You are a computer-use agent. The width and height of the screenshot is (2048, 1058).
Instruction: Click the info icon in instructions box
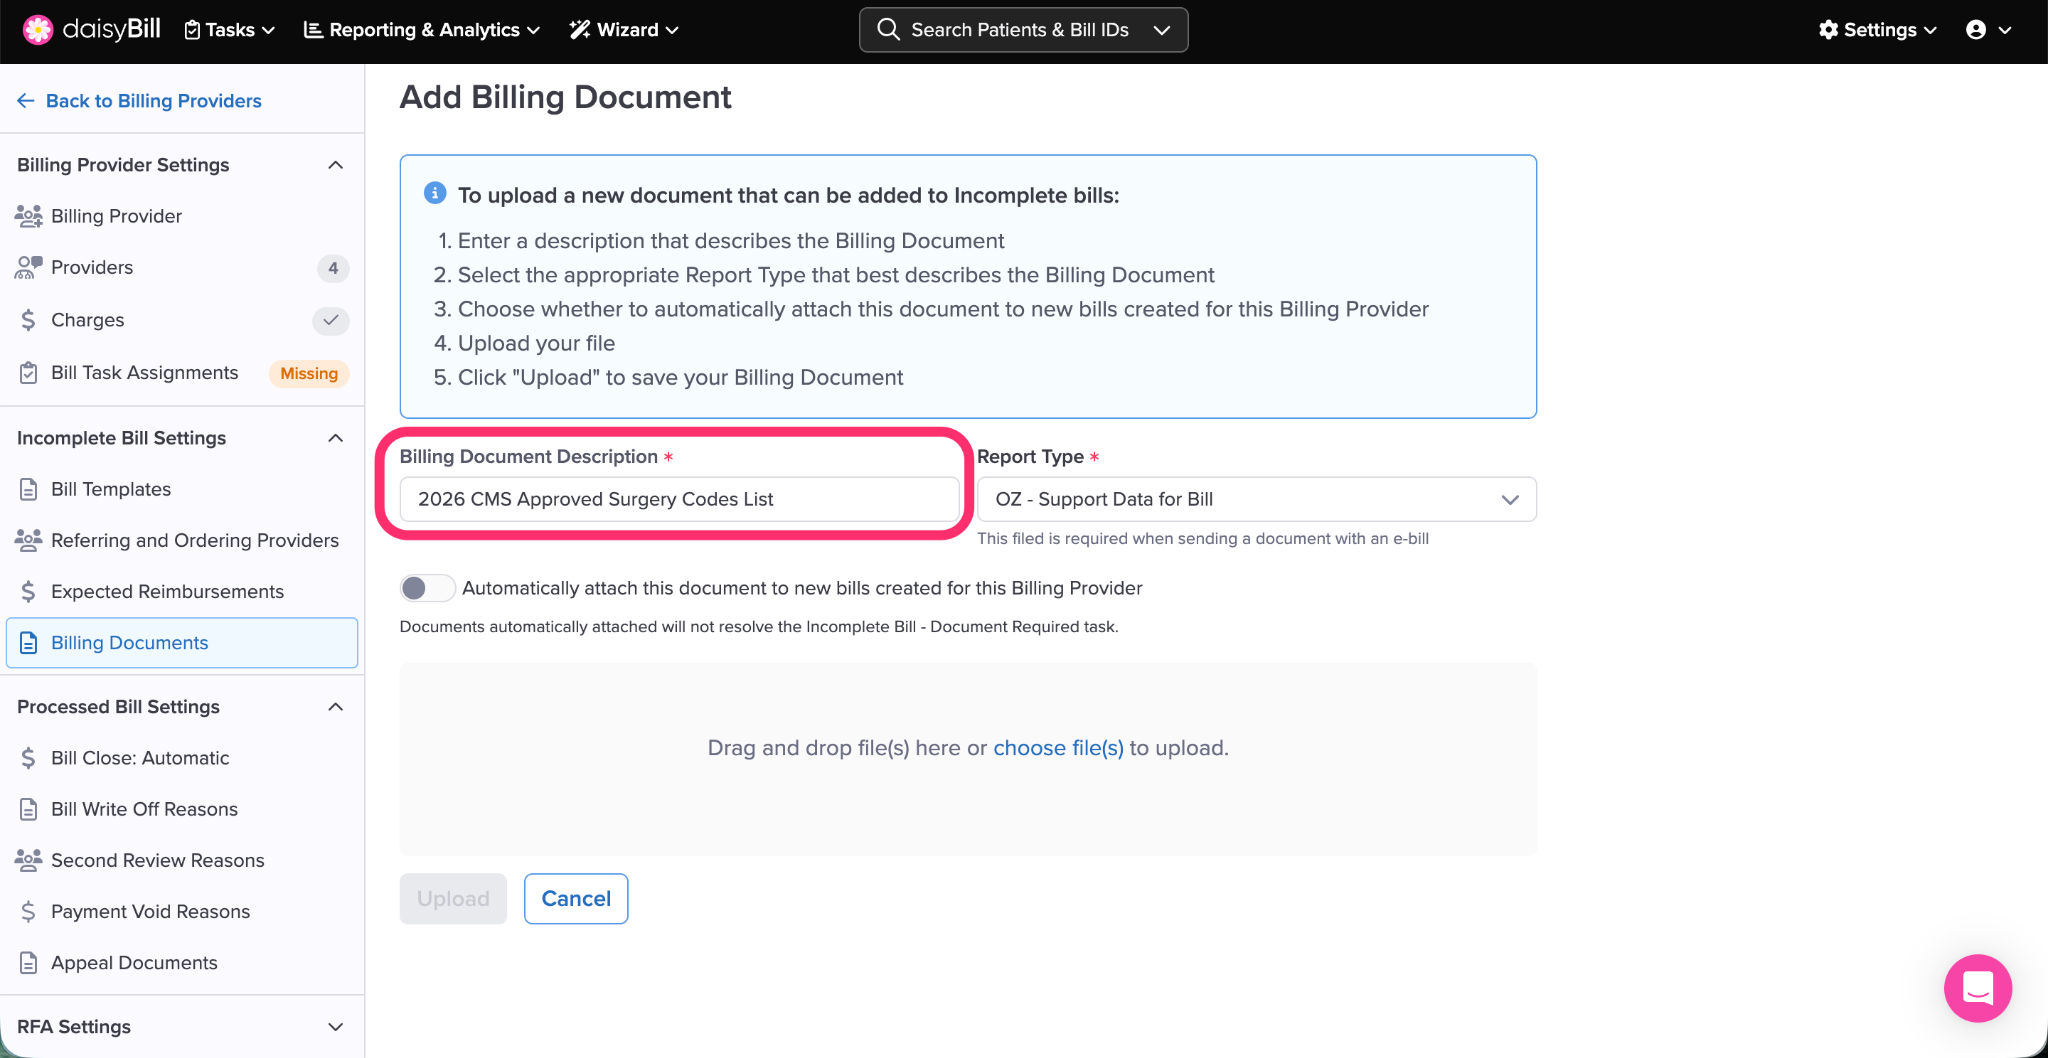(x=435, y=194)
